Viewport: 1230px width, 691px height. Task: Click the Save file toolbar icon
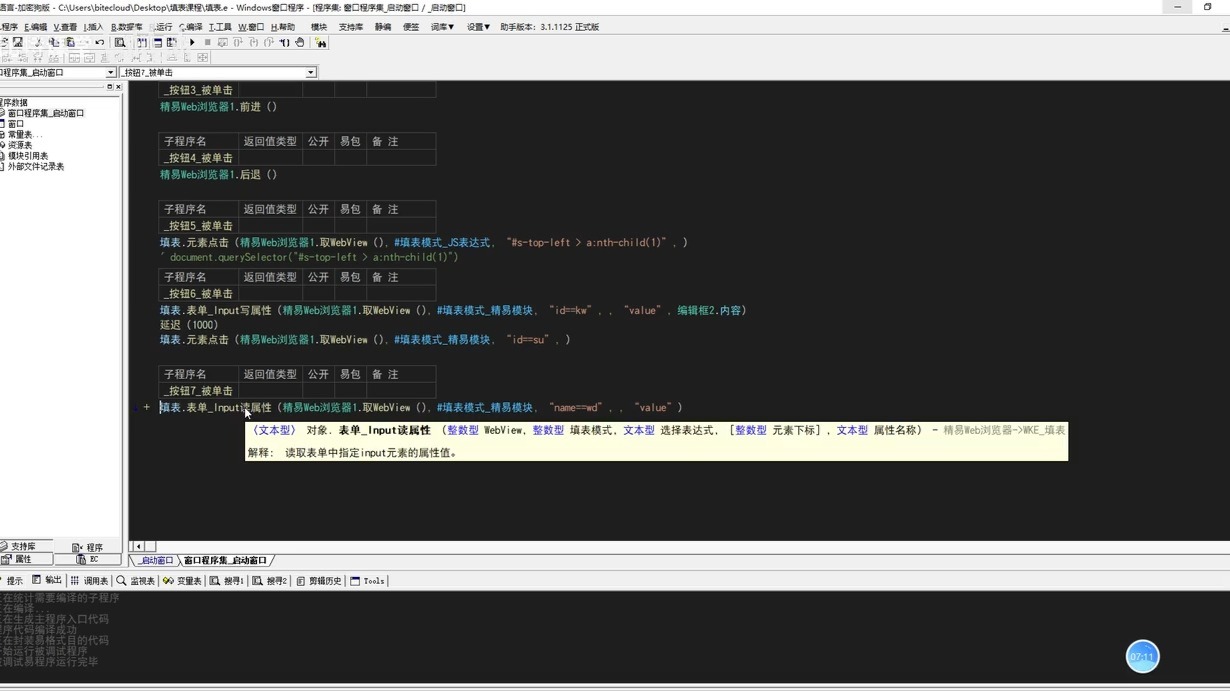point(17,42)
